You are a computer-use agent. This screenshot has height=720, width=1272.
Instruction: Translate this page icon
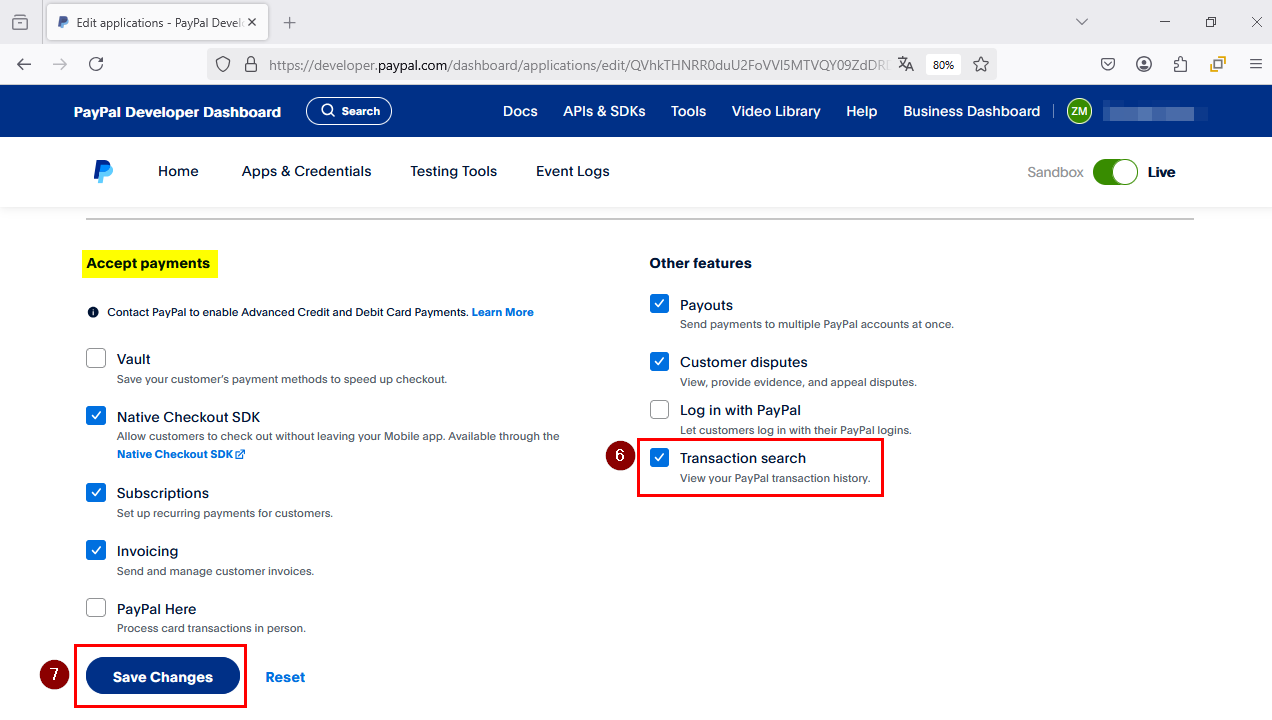pyautogui.click(x=906, y=64)
